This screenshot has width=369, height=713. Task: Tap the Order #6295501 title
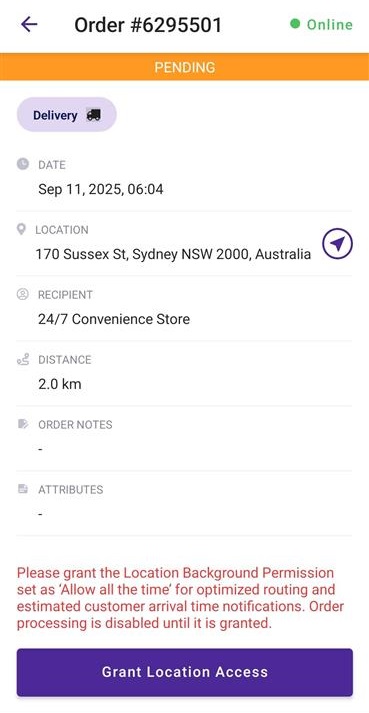coord(148,25)
